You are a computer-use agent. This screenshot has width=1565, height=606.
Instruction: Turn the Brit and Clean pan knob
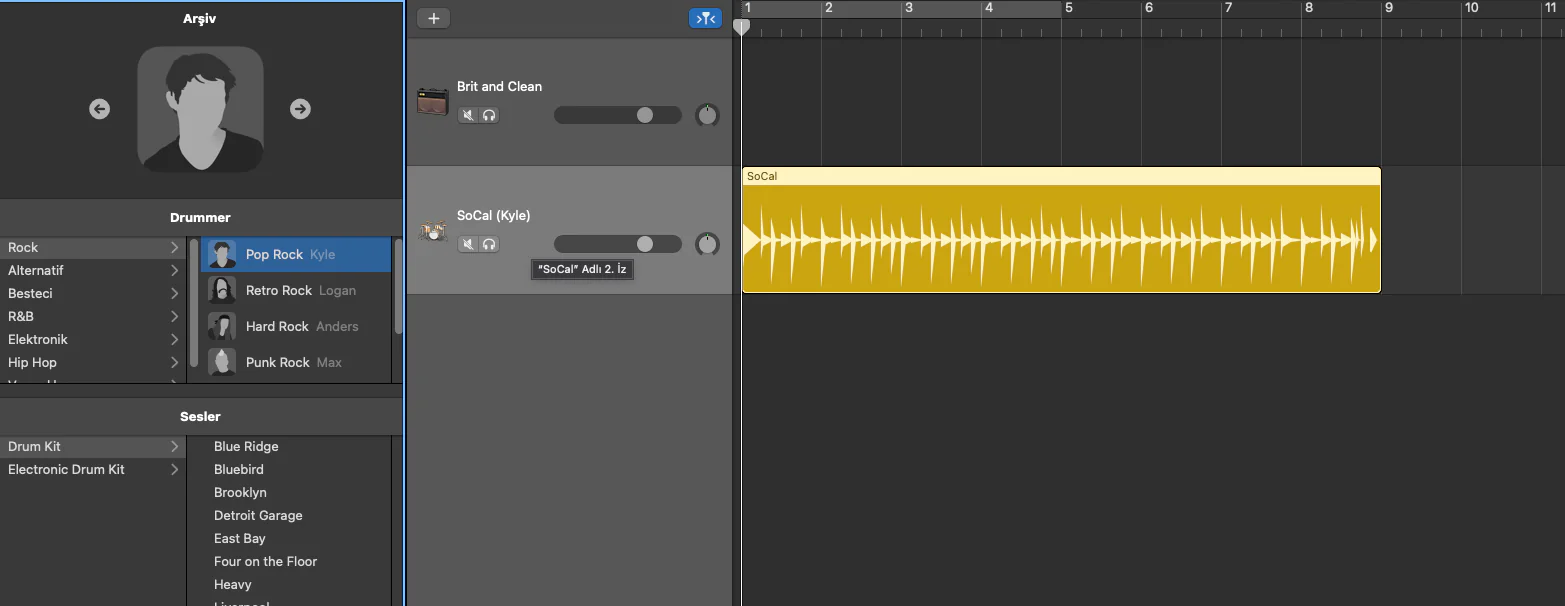click(x=707, y=115)
